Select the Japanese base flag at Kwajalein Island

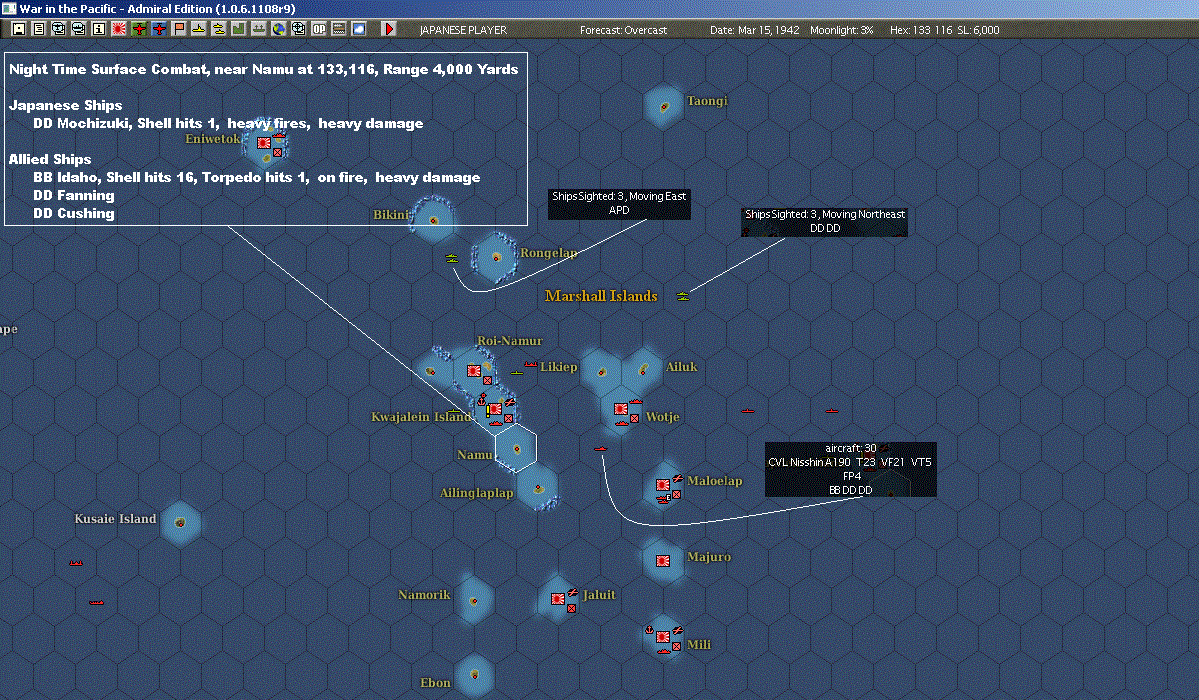pyautogui.click(x=495, y=410)
